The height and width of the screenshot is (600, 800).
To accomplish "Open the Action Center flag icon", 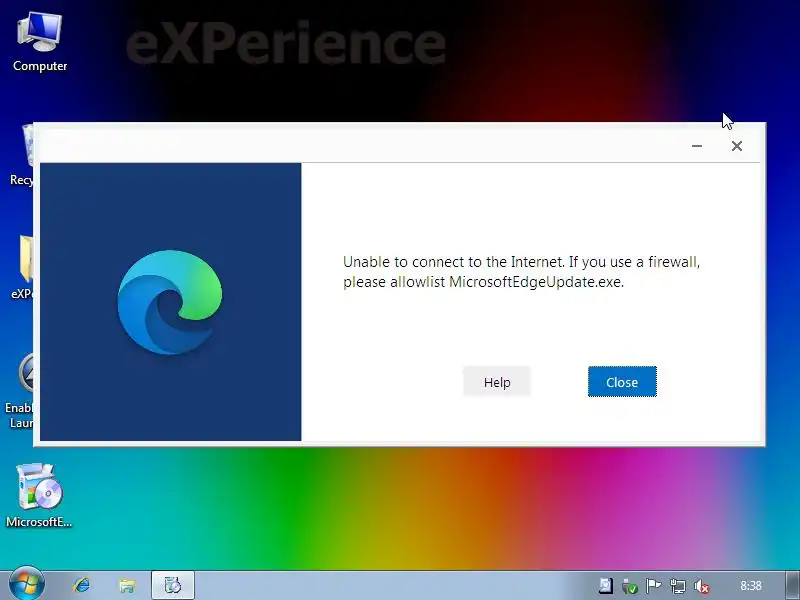I will (x=653, y=586).
